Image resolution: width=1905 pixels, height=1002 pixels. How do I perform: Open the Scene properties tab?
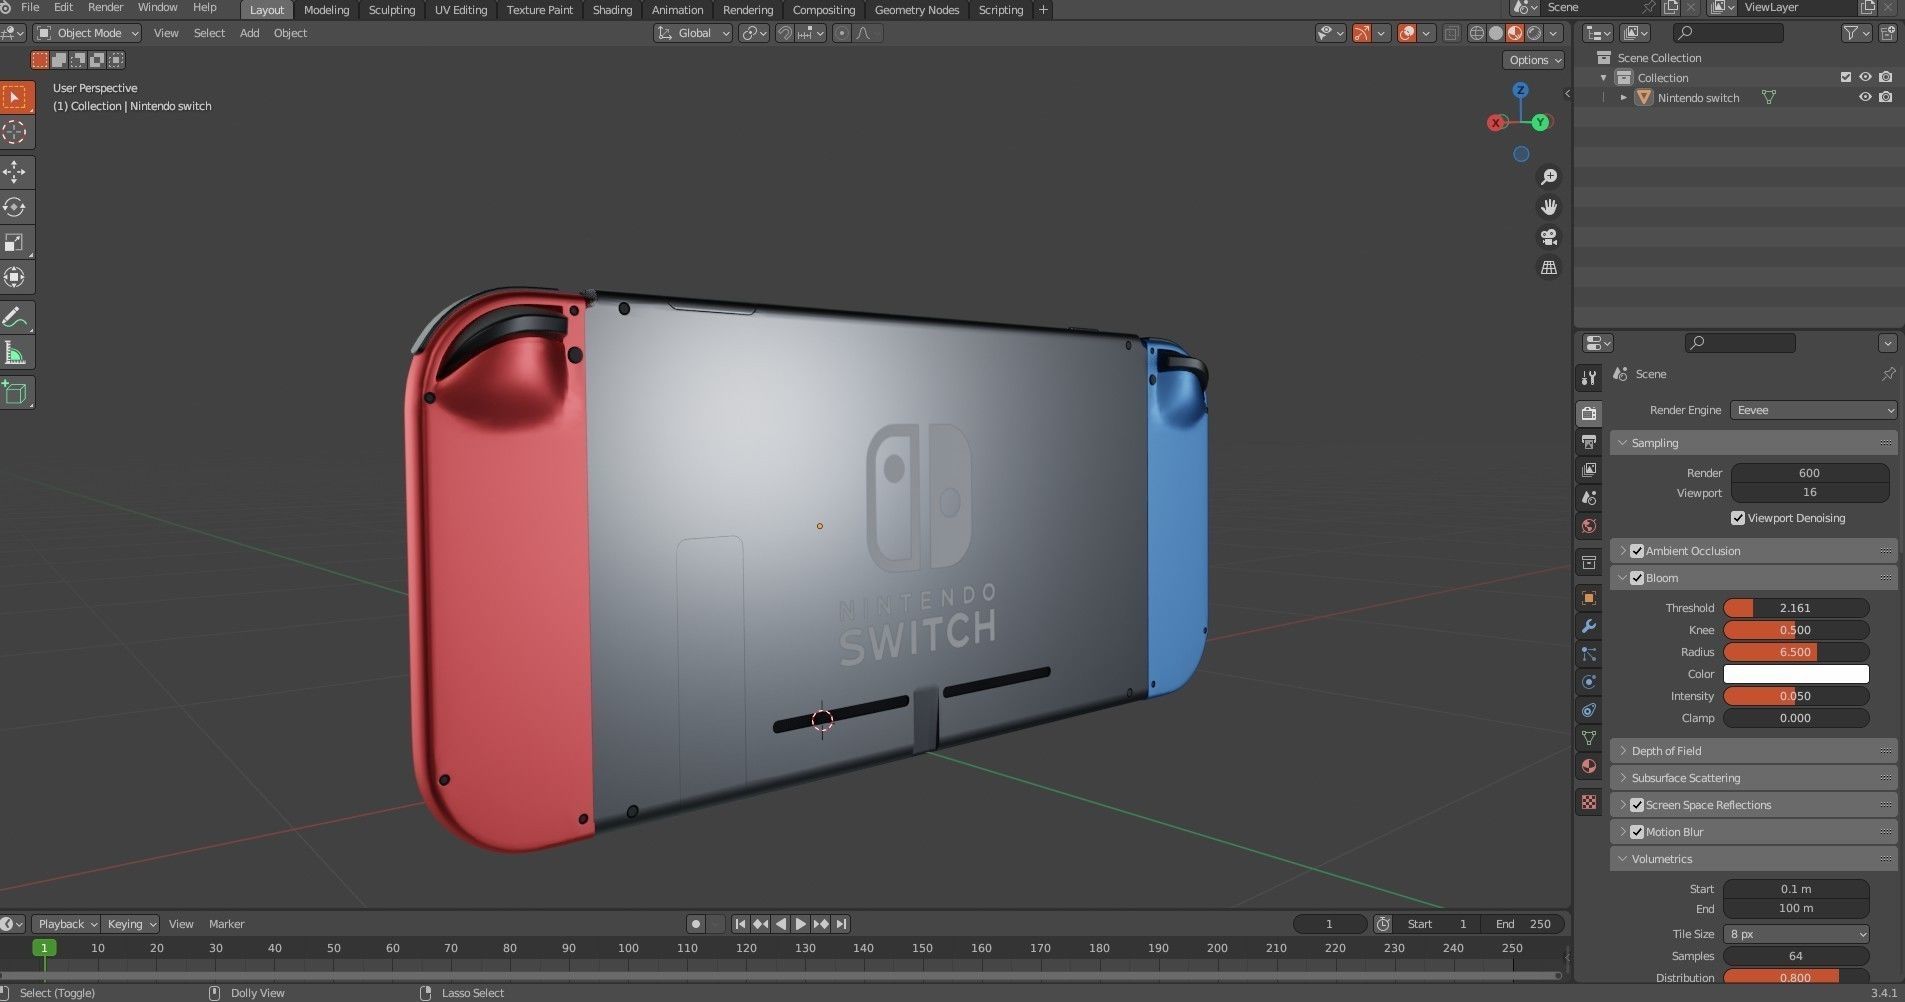point(1589,497)
